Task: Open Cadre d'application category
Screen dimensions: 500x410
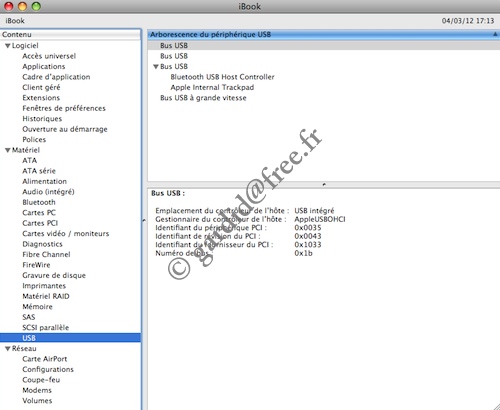Action: click(56, 77)
